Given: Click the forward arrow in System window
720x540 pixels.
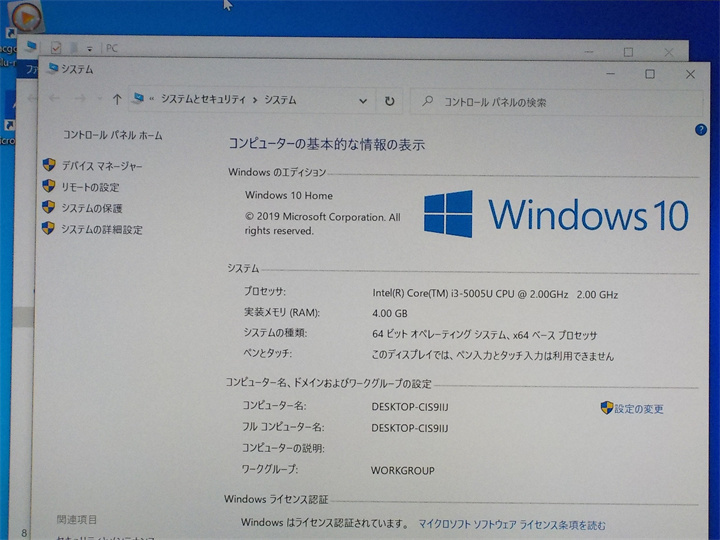Looking at the screenshot, I should pos(80,98).
